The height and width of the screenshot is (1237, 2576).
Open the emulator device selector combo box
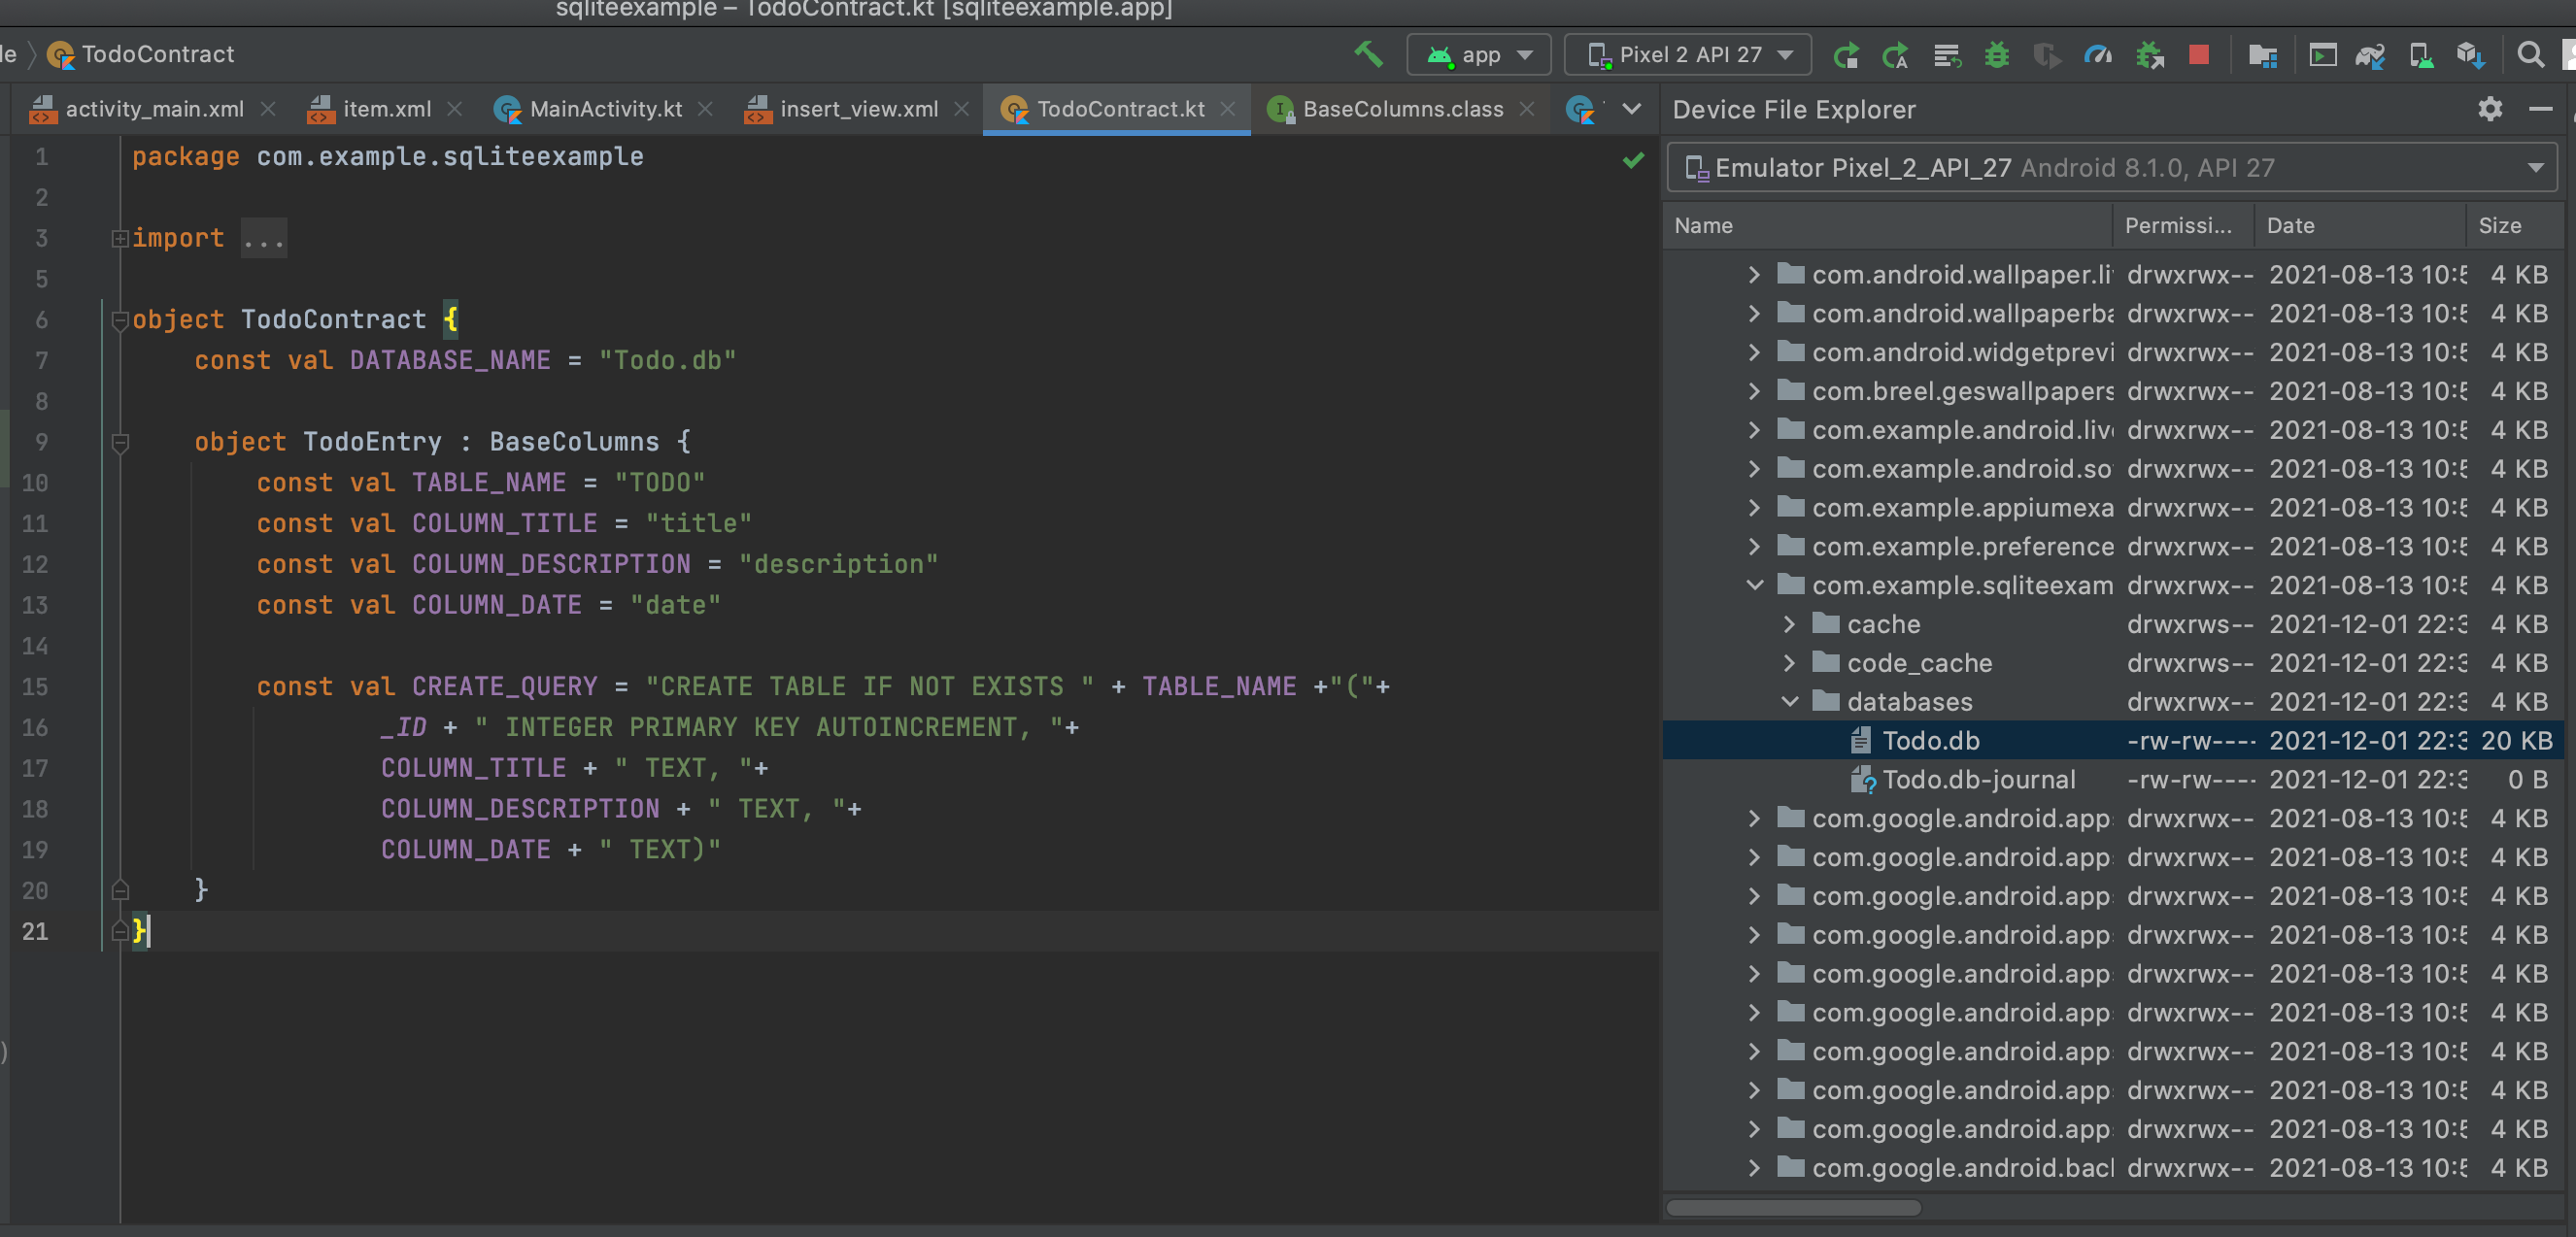click(x=2111, y=167)
